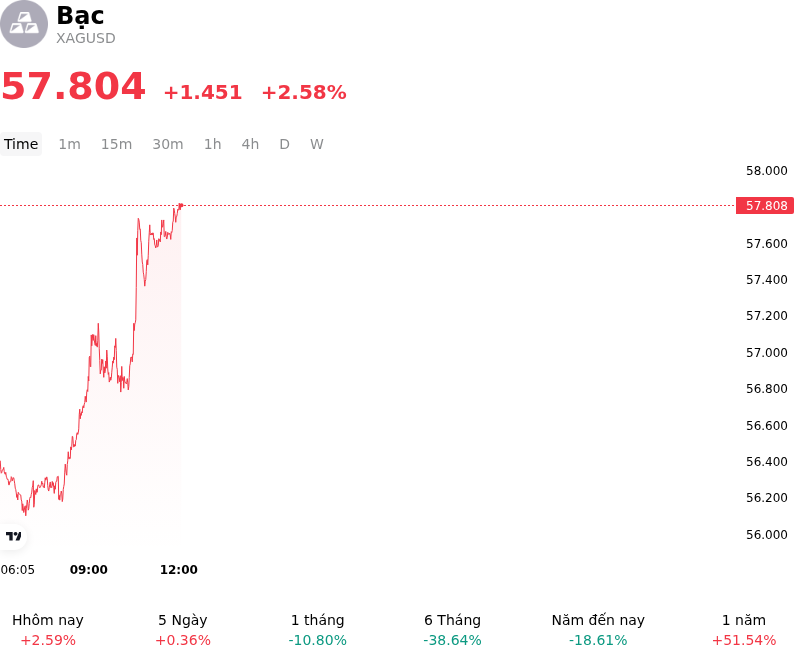The image size is (800, 660).
Task: Open the TradingView logo badge
Action: point(13,536)
